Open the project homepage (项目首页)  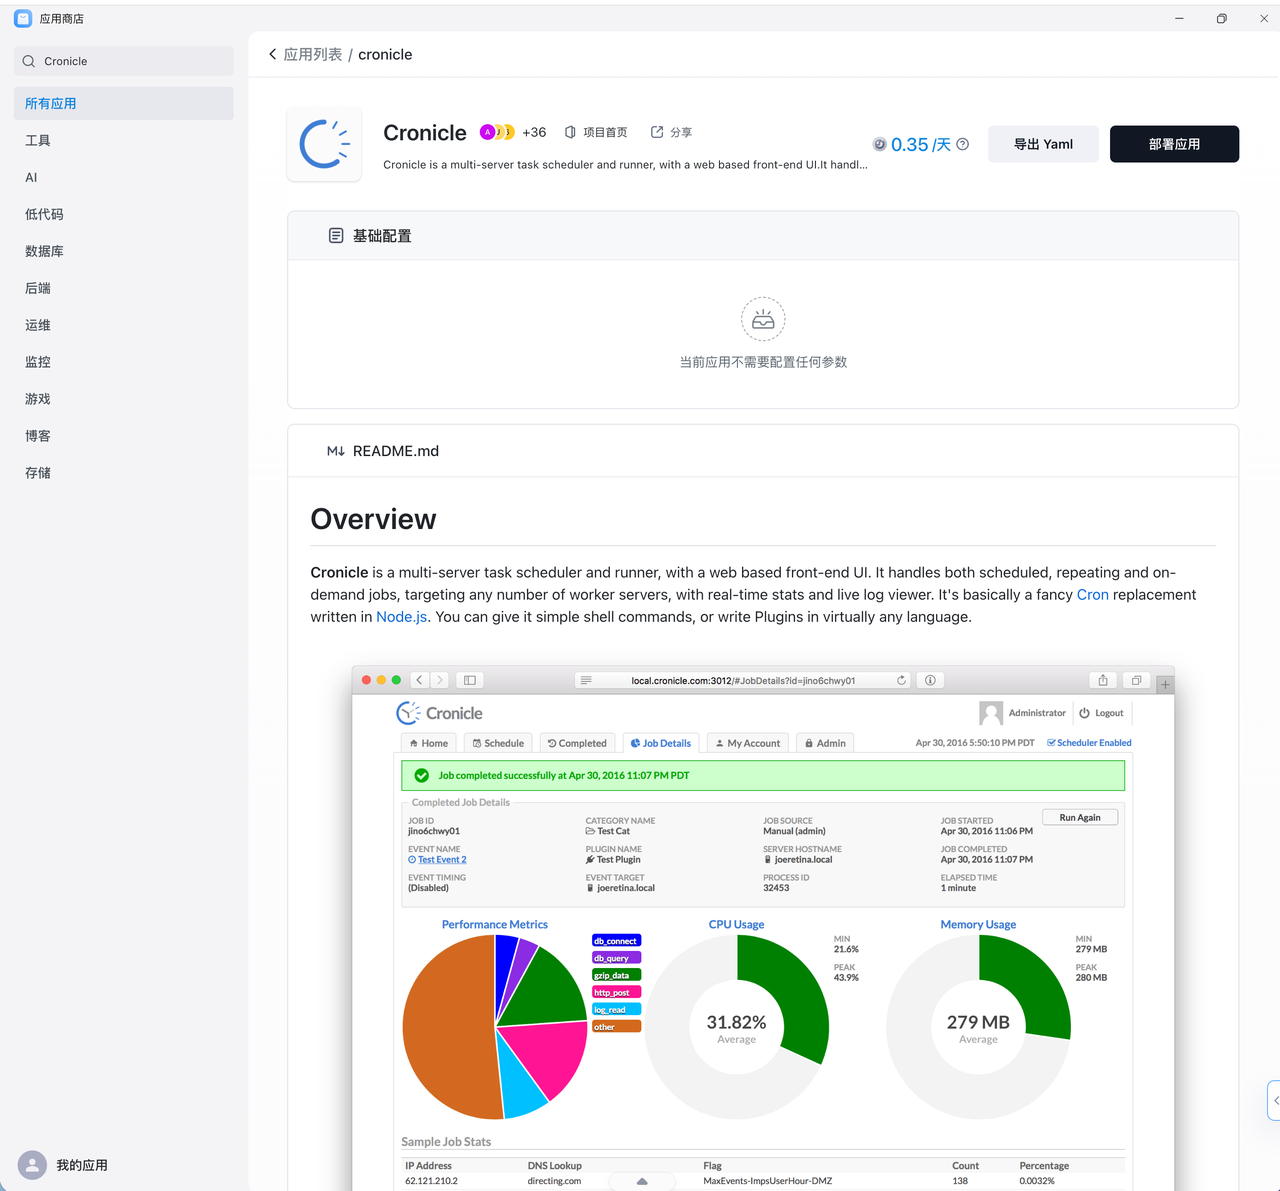pyautogui.click(x=596, y=132)
